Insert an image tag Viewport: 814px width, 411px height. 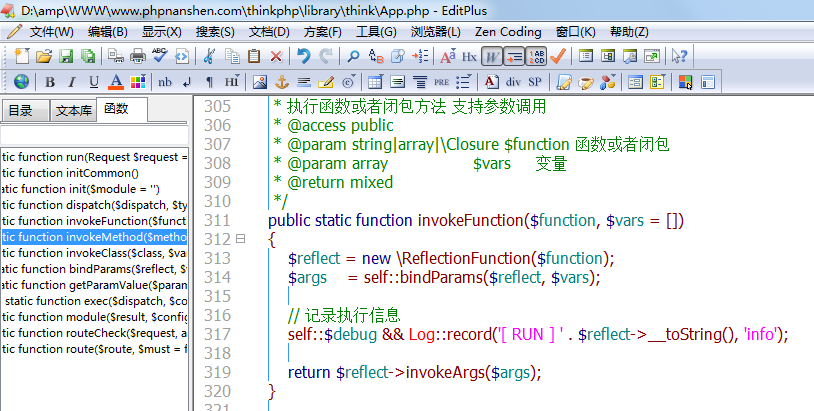coord(260,82)
